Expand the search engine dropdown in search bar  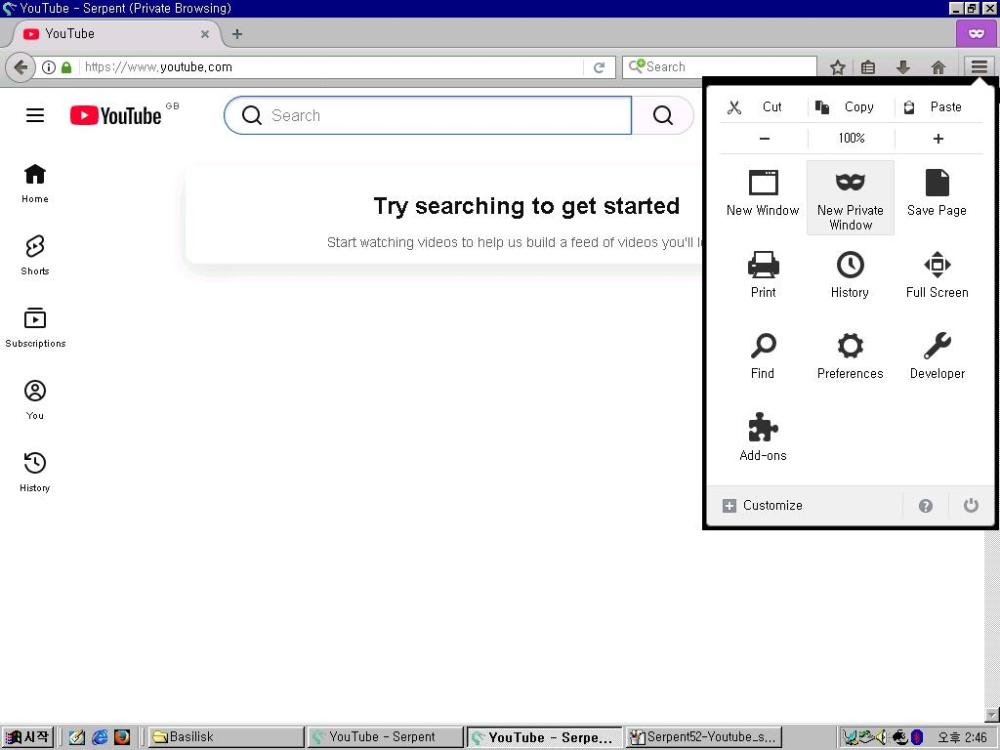(x=636, y=67)
